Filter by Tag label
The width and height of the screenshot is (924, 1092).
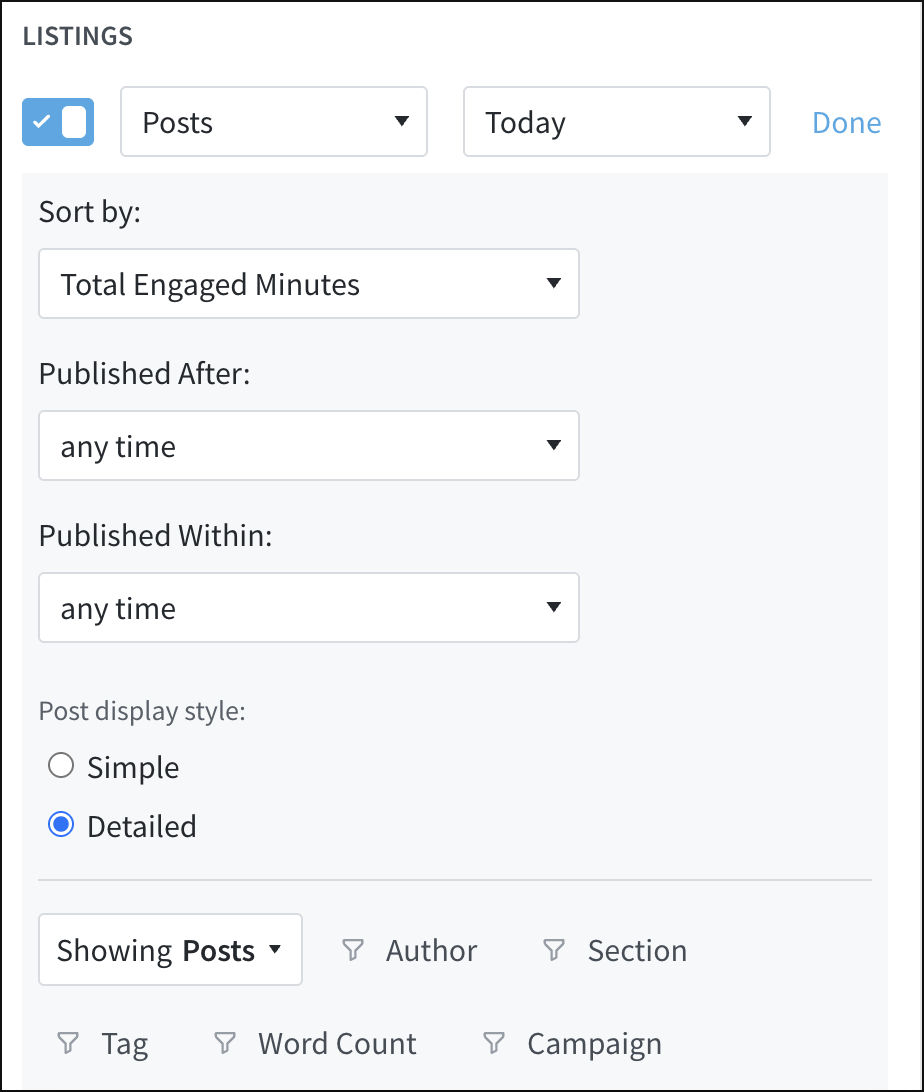point(125,1044)
